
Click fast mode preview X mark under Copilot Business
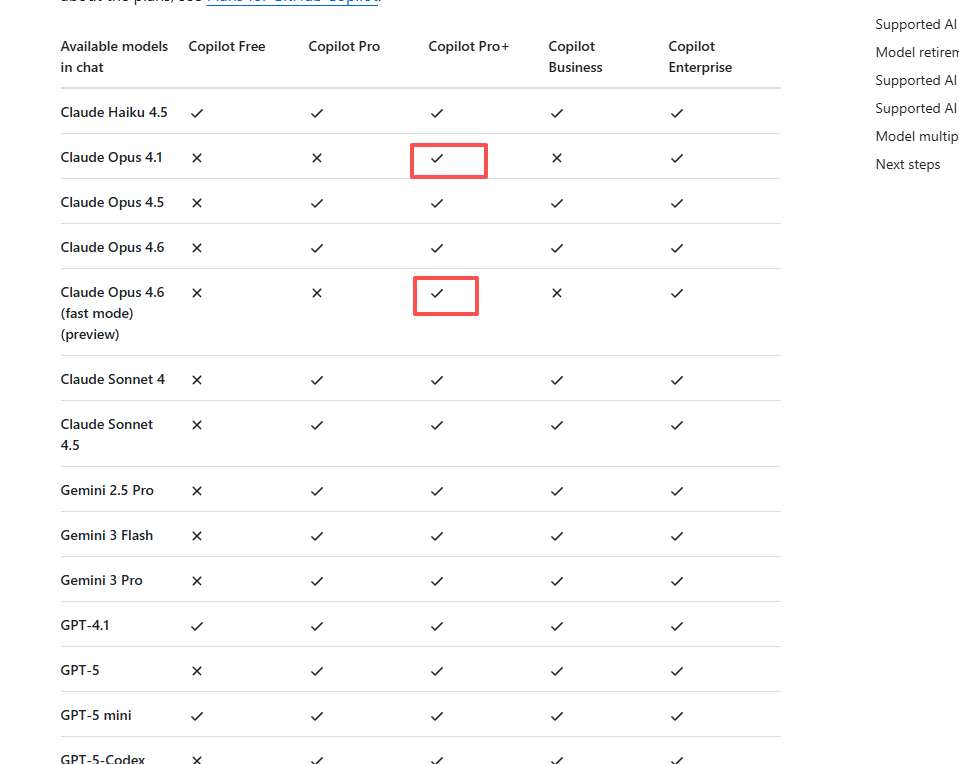click(x=557, y=293)
